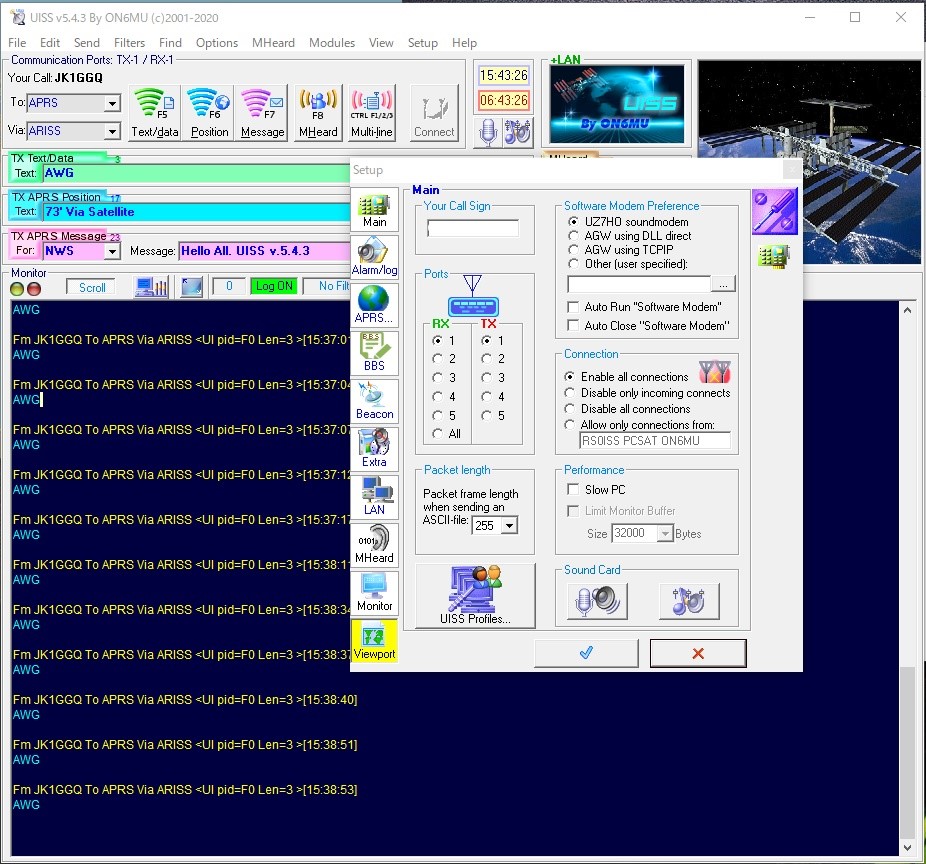Click the F6 Position beacon icon

pos(209,112)
